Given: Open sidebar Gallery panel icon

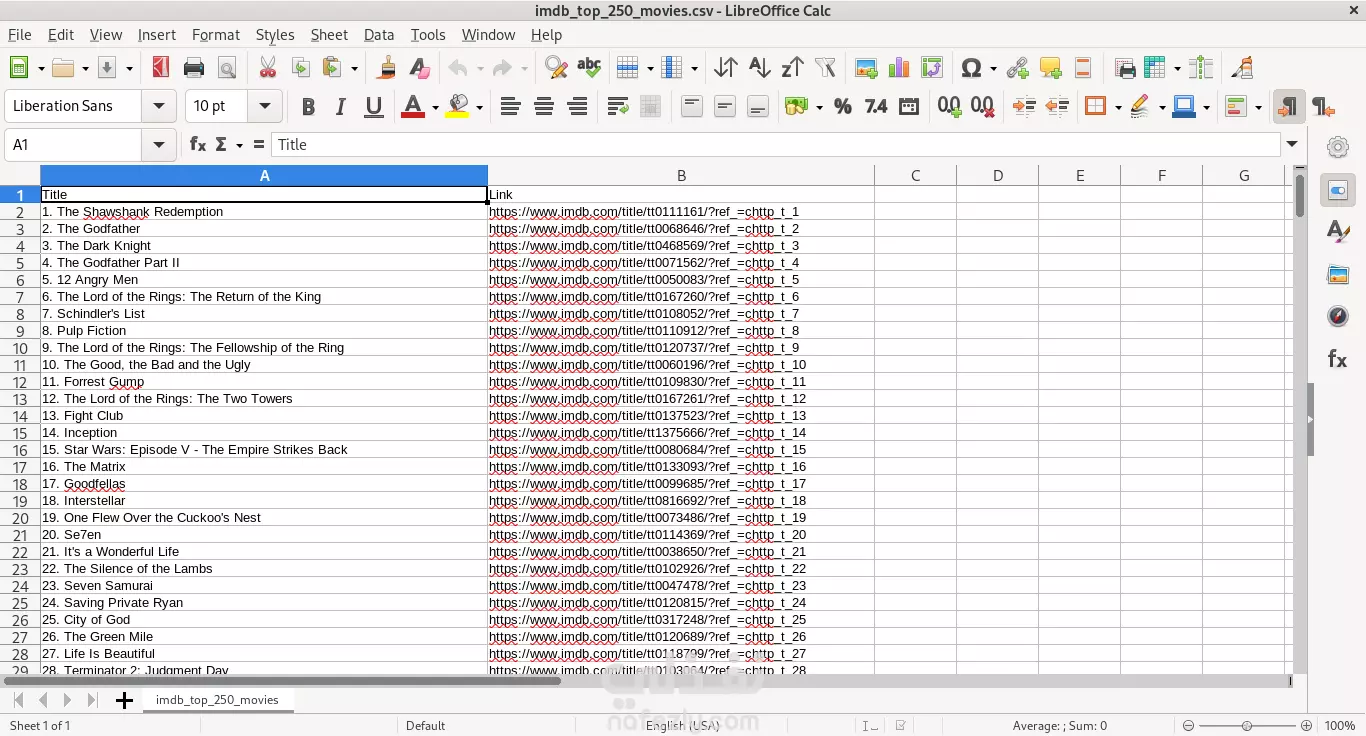Looking at the screenshot, I should click(1338, 274).
